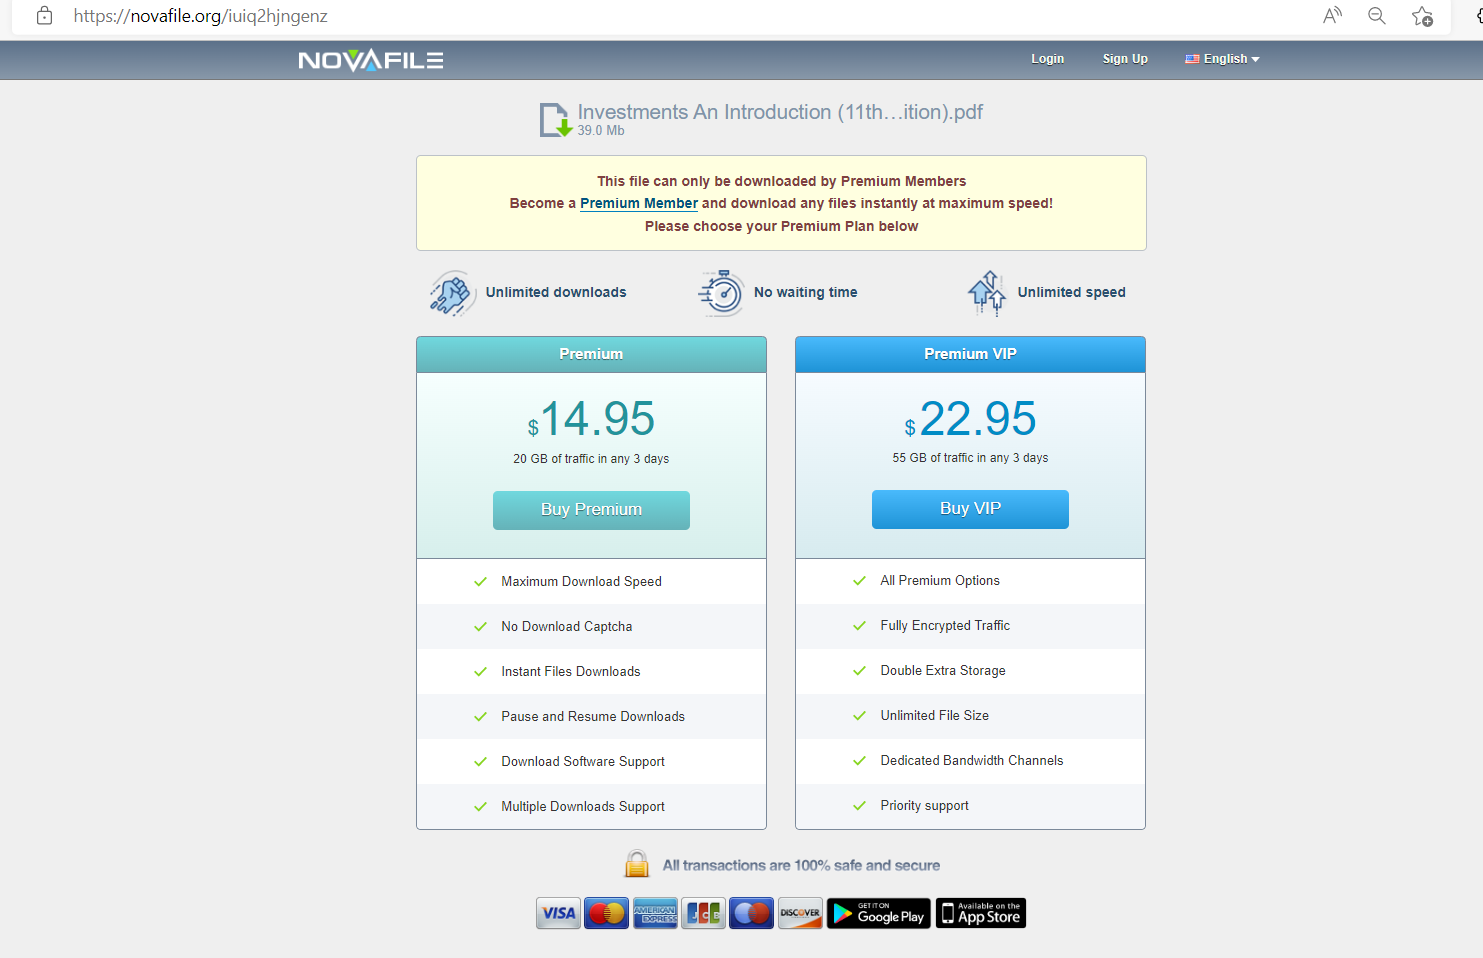
Task: Click checkmark next to Priority support
Action: tap(859, 806)
